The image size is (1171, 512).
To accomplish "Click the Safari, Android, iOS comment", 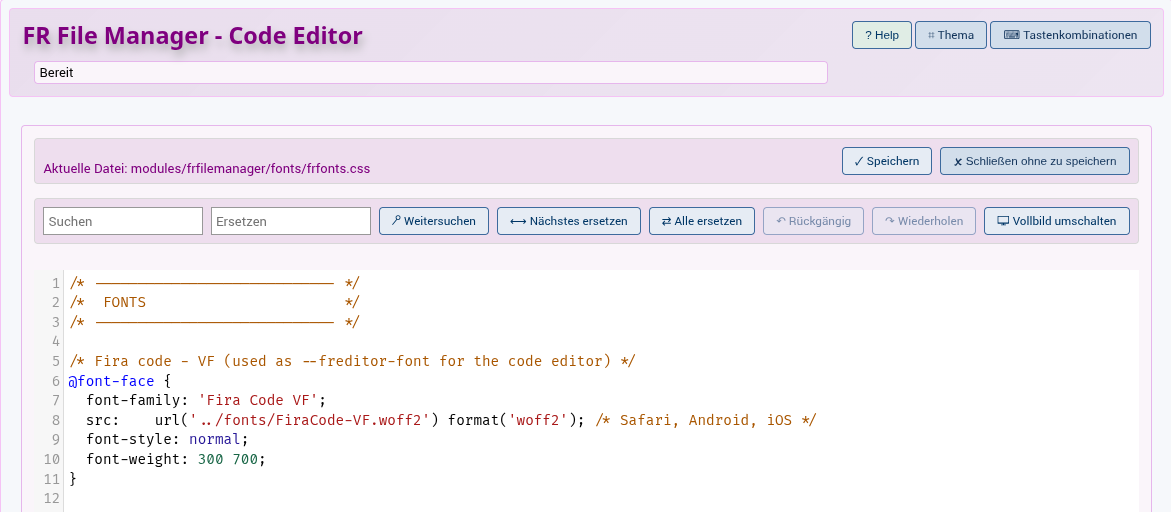I will 706,419.
